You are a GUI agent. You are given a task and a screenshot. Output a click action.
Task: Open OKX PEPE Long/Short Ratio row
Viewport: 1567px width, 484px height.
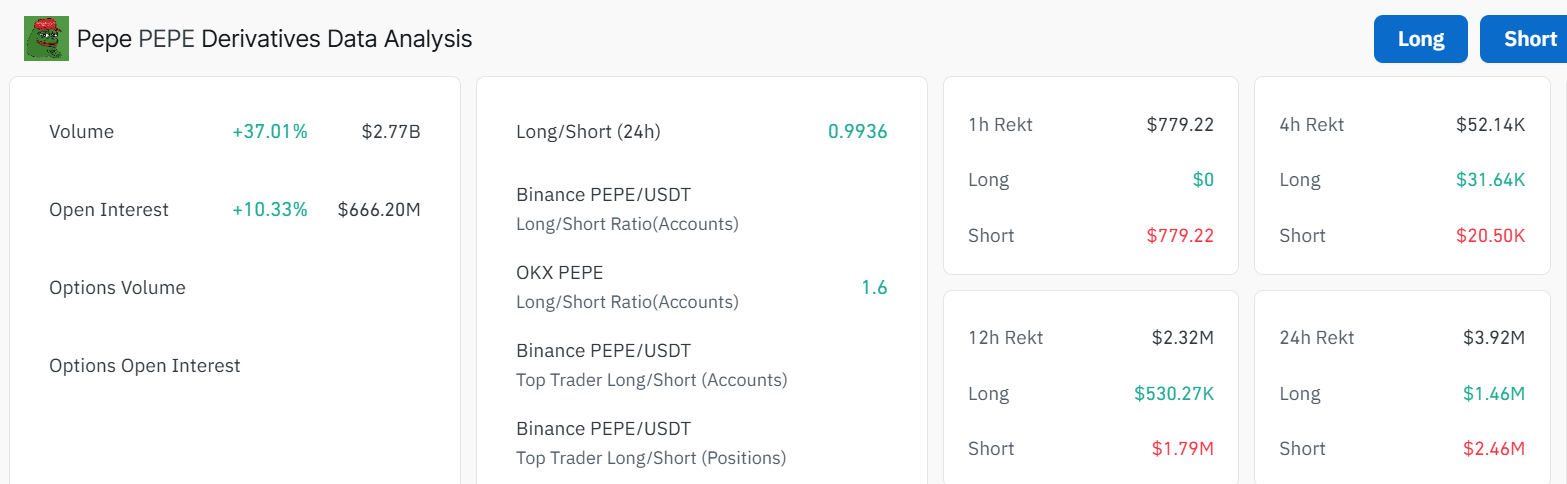coord(701,287)
